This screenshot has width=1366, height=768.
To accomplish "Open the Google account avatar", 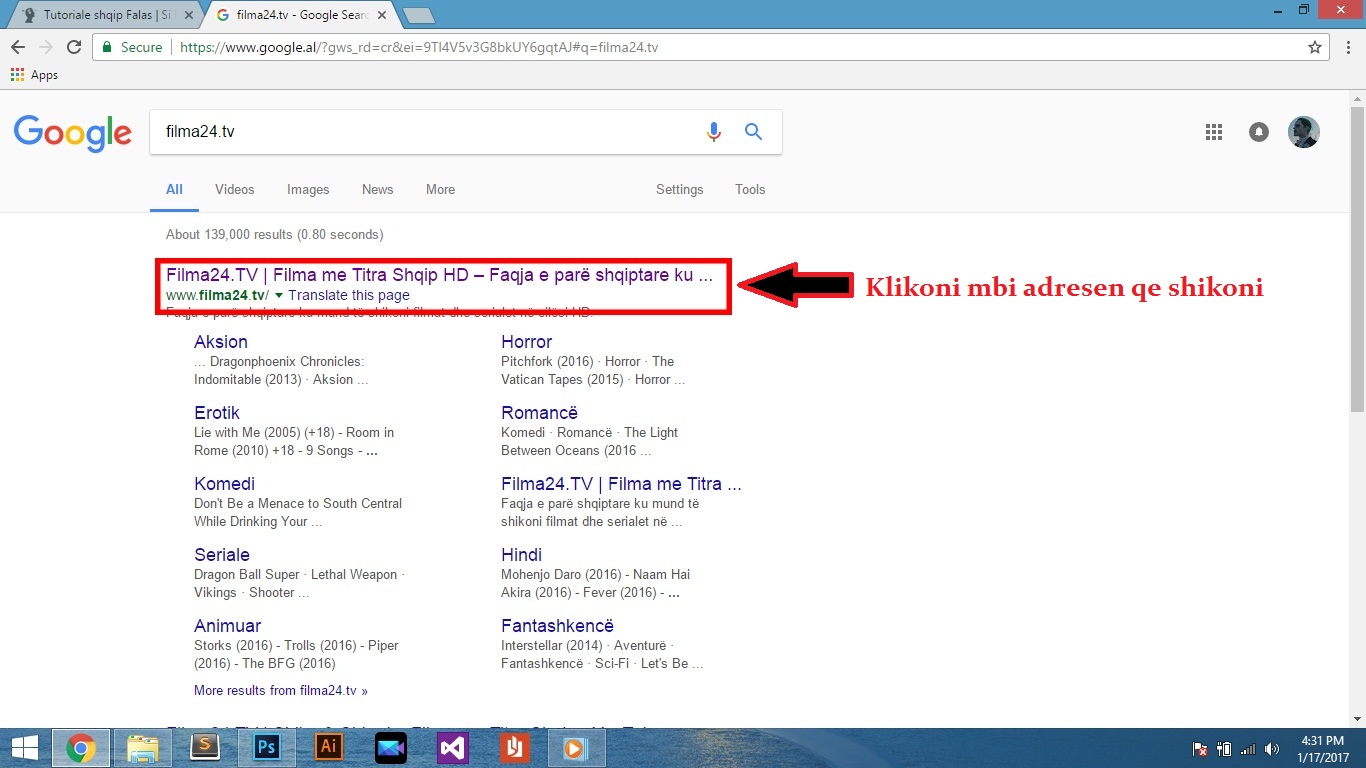I will (x=1304, y=132).
